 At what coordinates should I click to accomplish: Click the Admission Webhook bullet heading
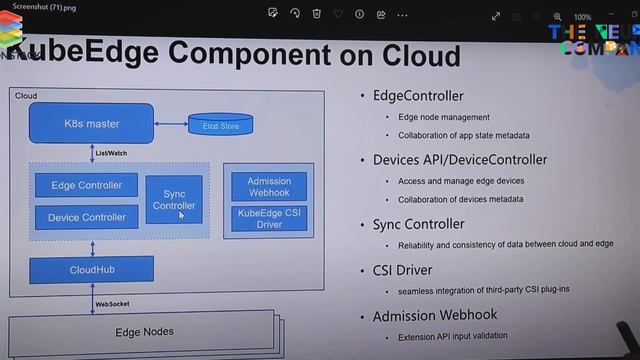pos(435,316)
